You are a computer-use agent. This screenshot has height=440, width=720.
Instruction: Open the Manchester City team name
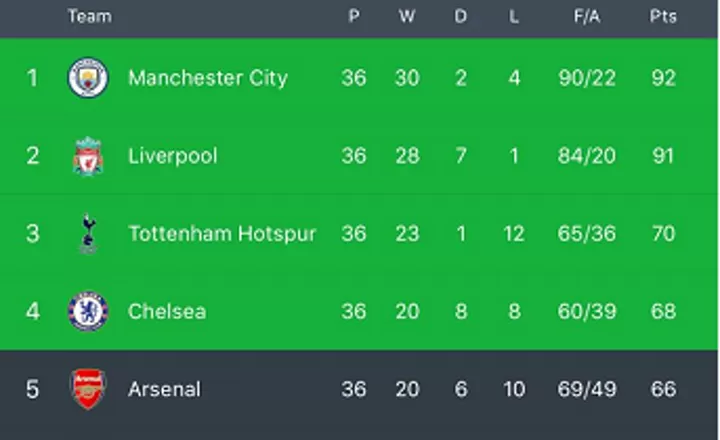208,78
